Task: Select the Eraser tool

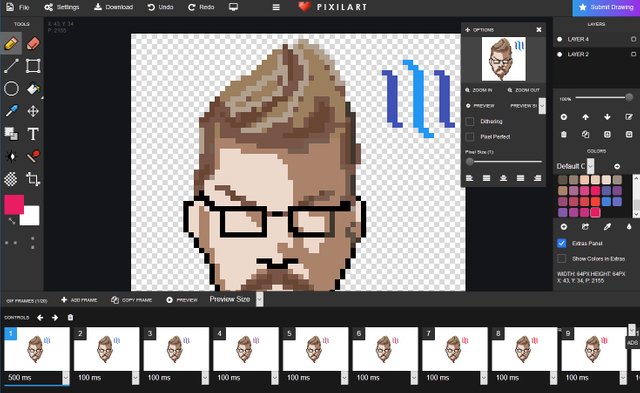Action: [x=33, y=43]
